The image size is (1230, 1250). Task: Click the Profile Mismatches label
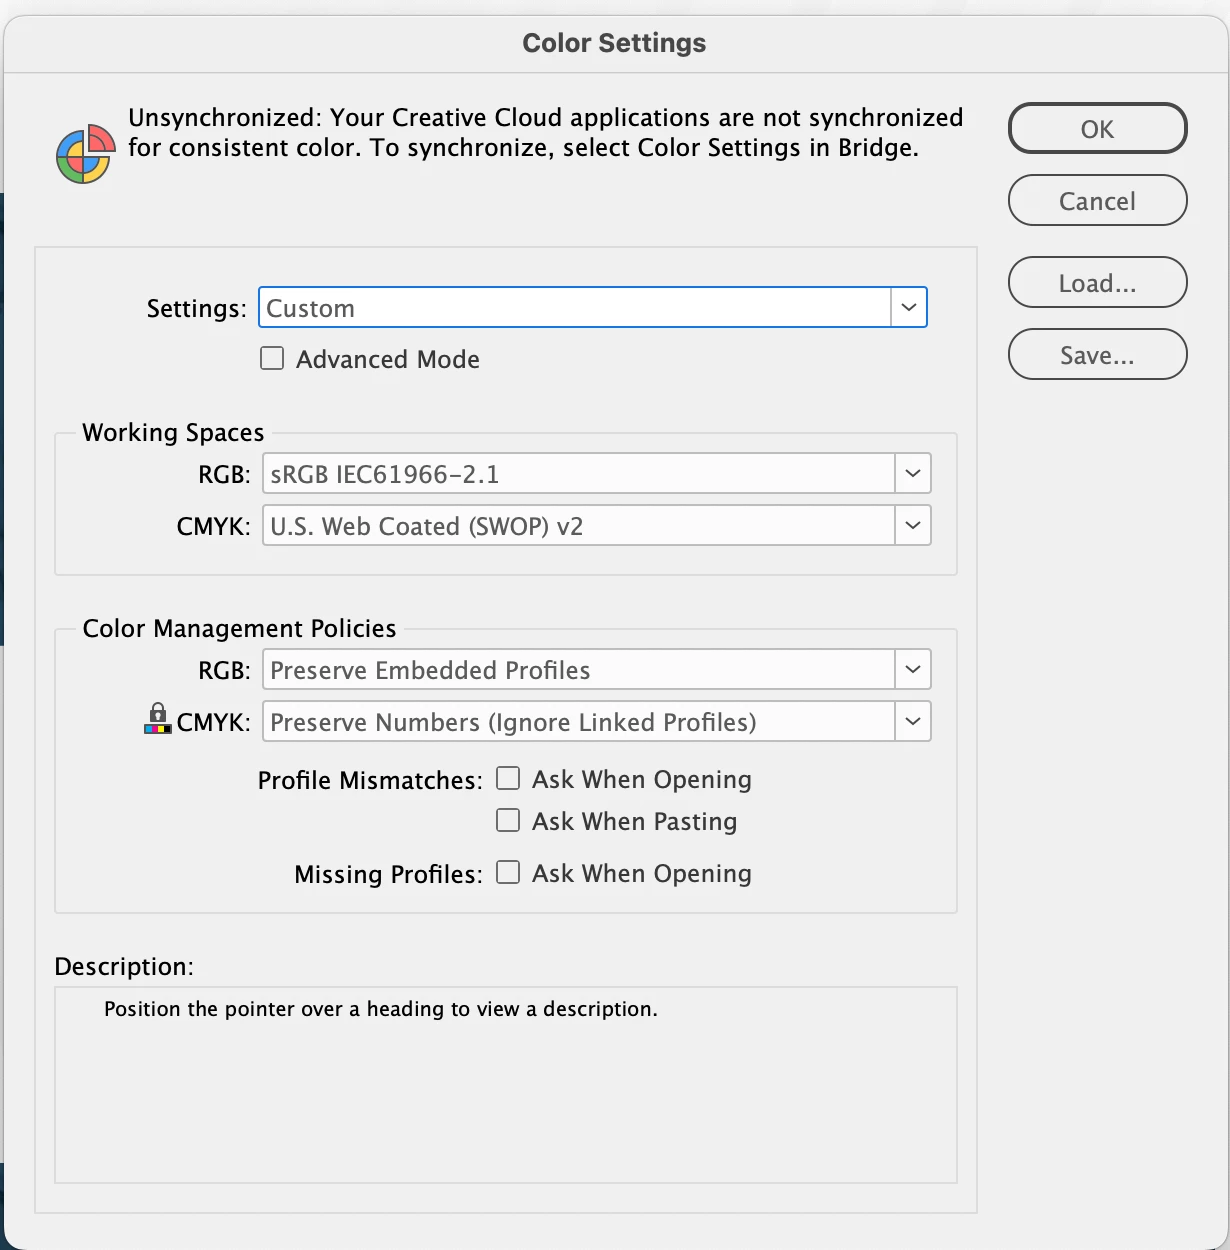point(370,780)
